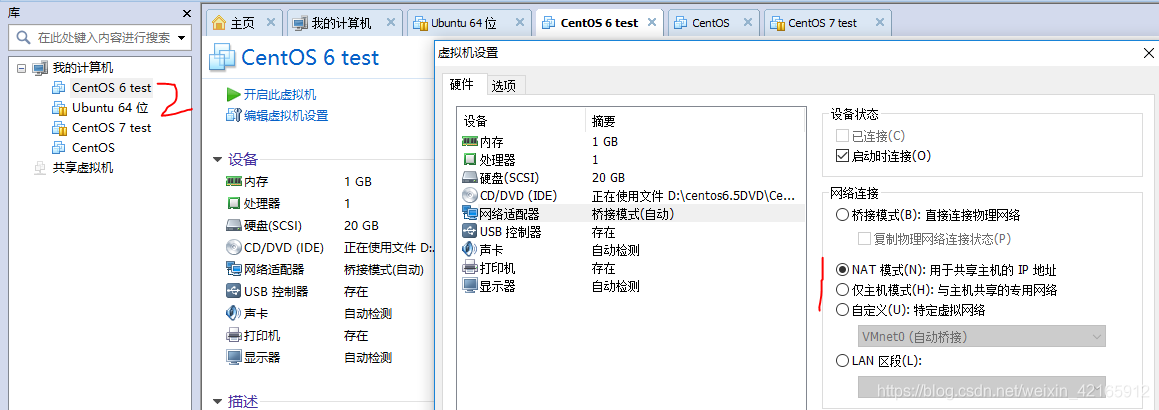Collapse the 描述 section in summary
The width and height of the screenshot is (1159, 410).
point(217,402)
